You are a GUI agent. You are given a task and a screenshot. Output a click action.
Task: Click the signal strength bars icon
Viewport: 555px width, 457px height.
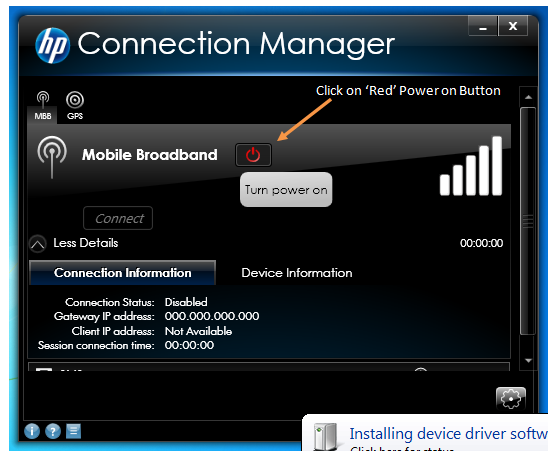(x=471, y=166)
